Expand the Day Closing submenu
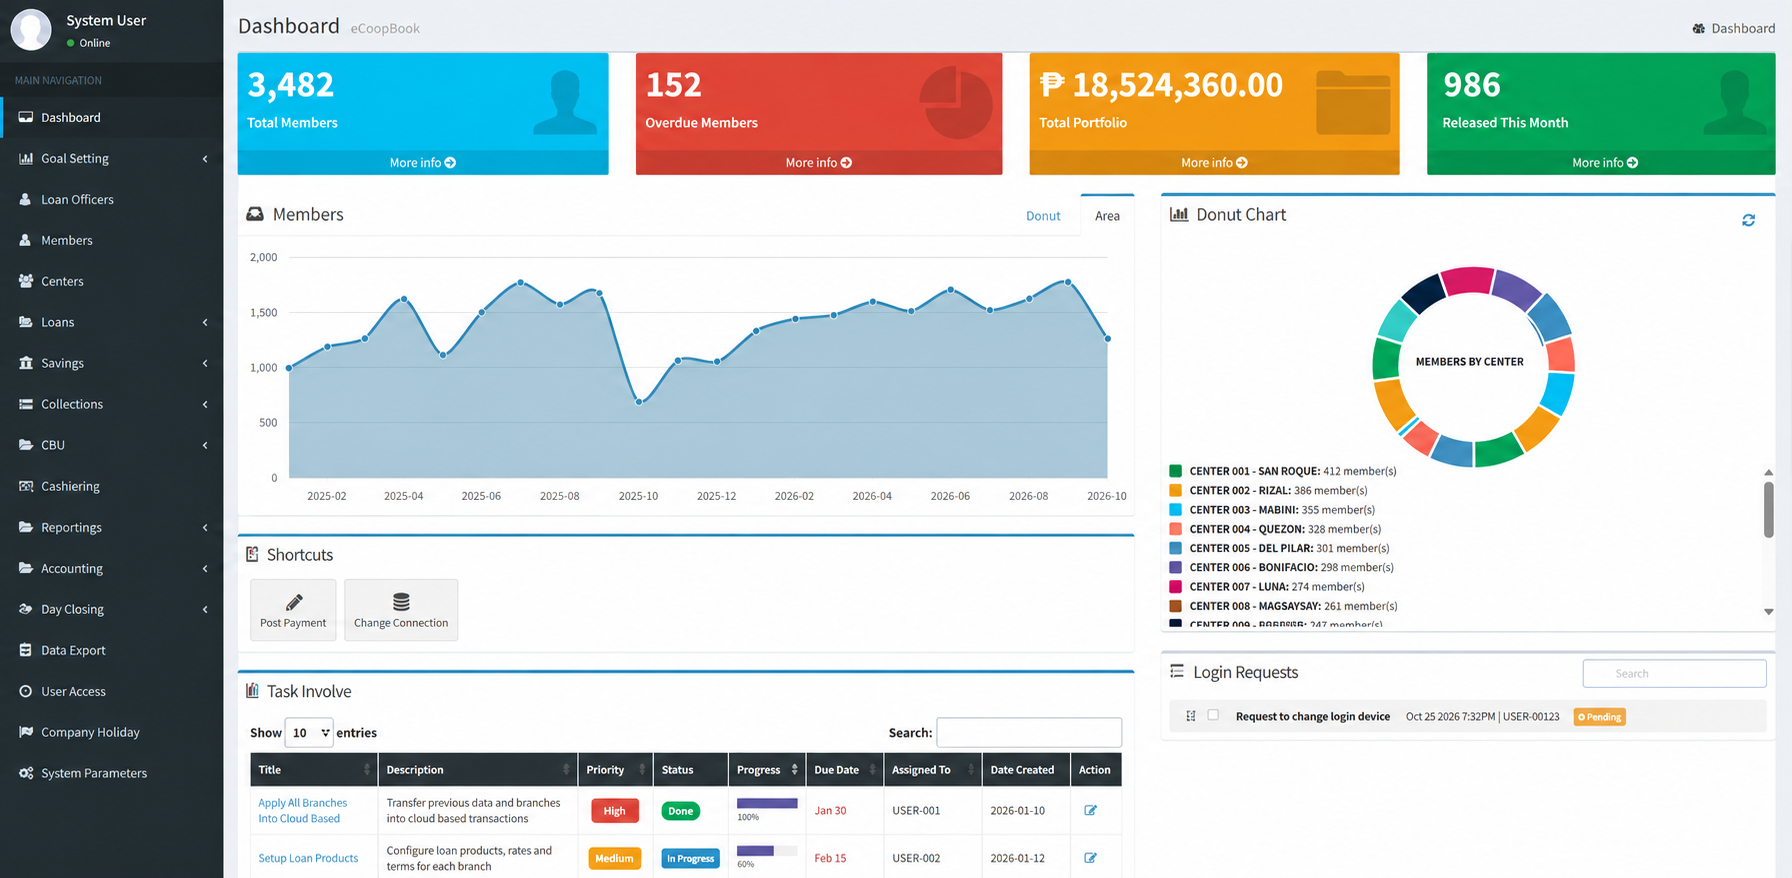This screenshot has width=1792, height=878. coord(112,609)
